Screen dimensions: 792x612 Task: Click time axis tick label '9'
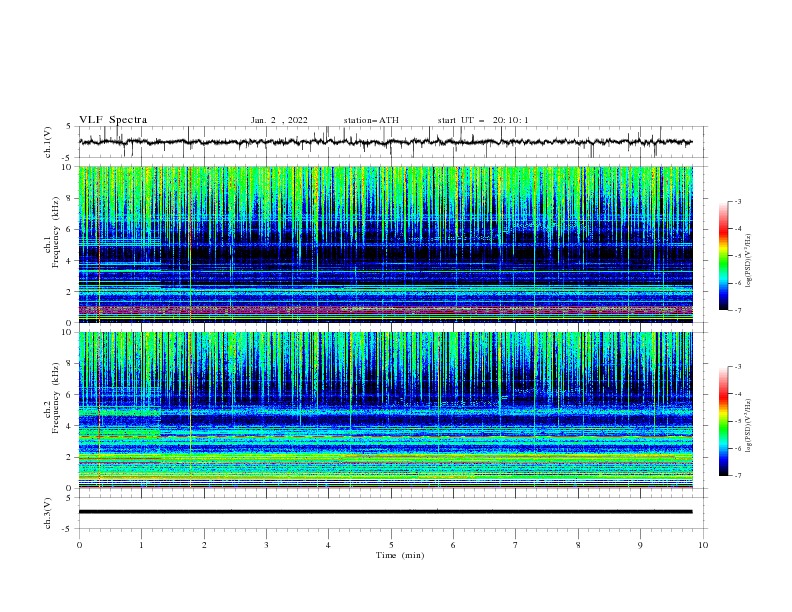click(x=640, y=545)
